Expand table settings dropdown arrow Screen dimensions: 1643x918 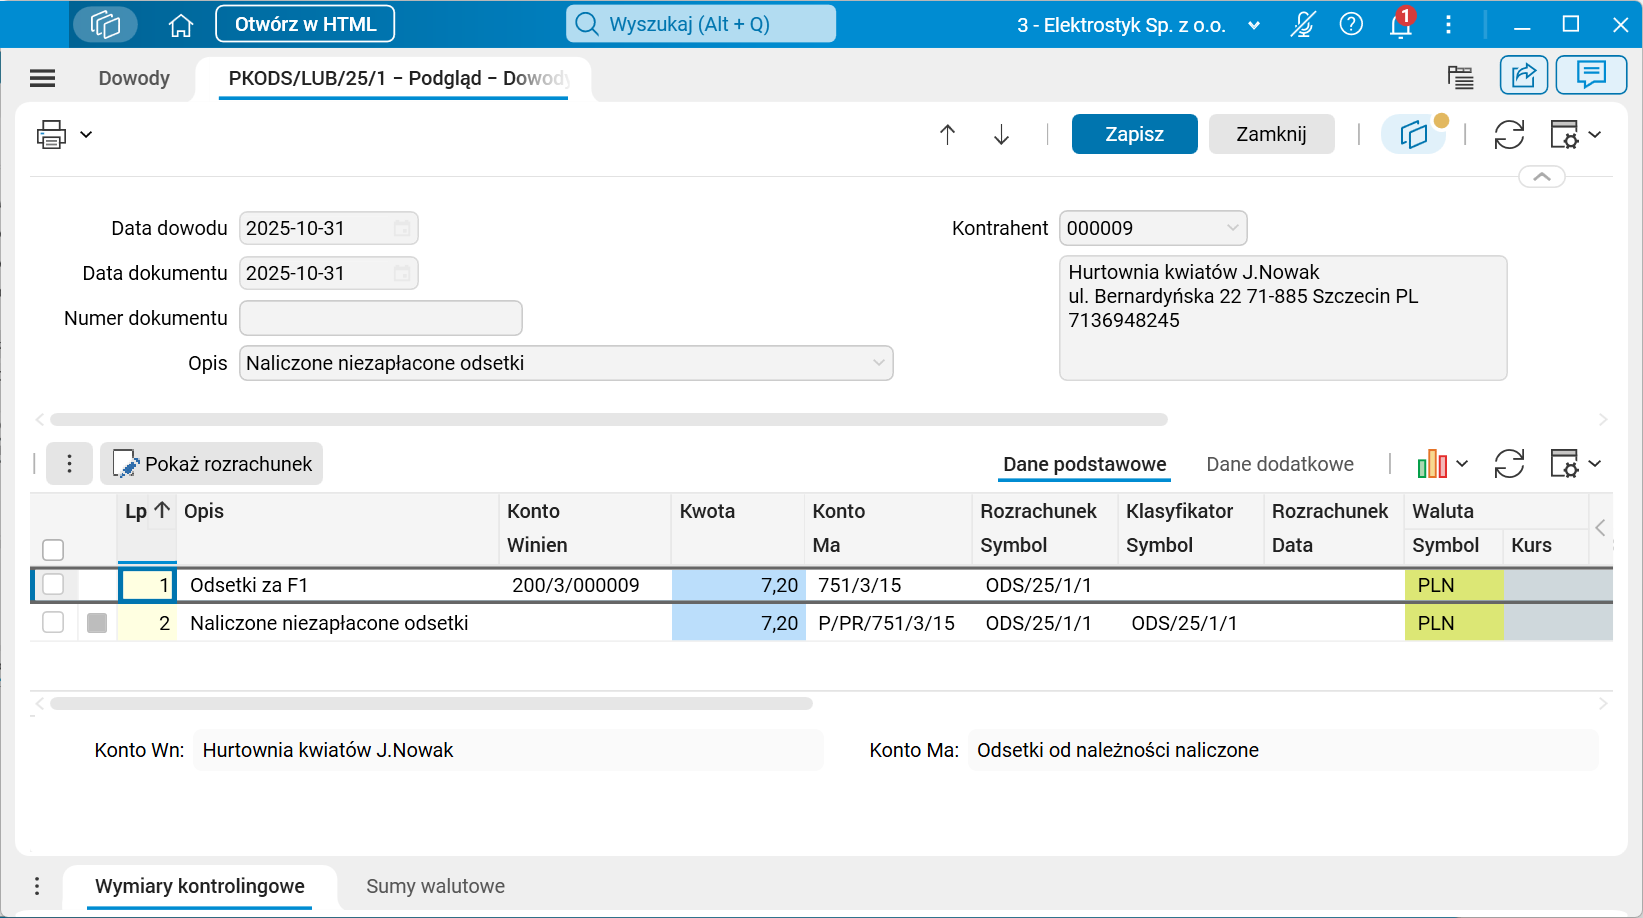click(1594, 464)
